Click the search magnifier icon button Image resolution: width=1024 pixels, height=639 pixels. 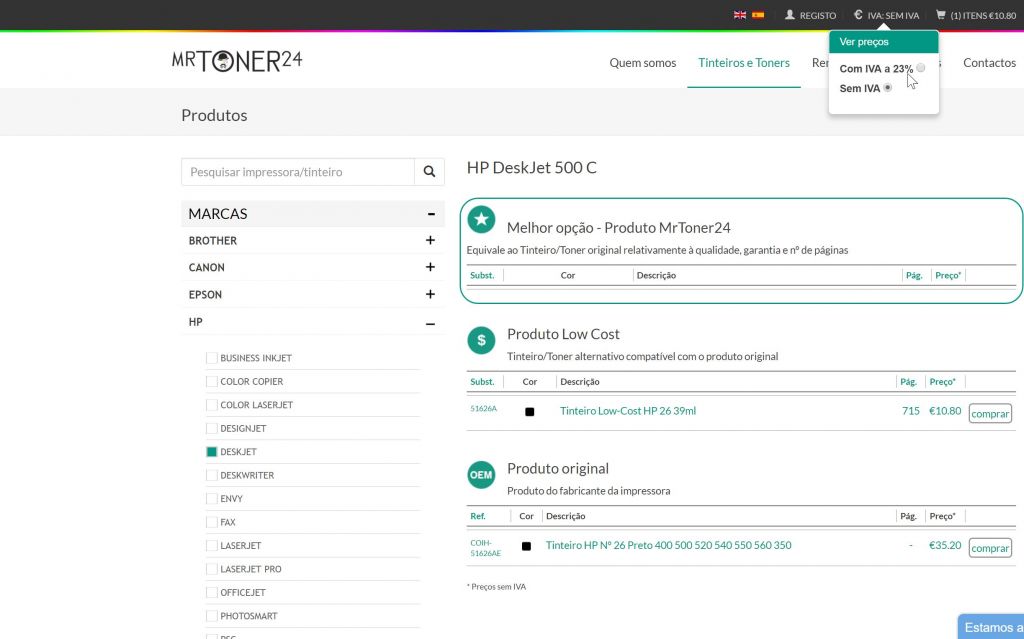point(429,172)
